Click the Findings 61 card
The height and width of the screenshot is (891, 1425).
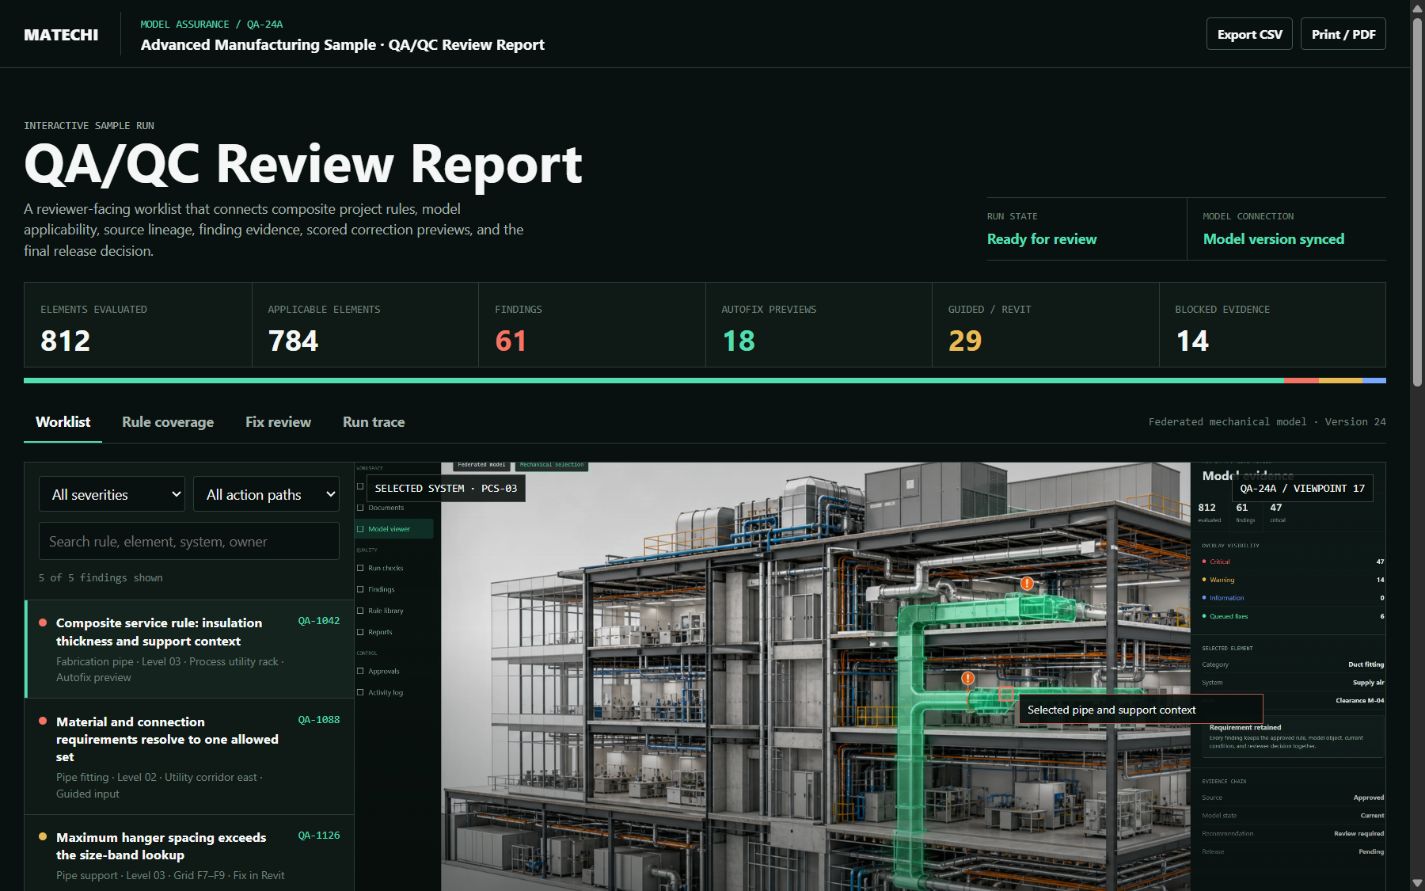[592, 325]
